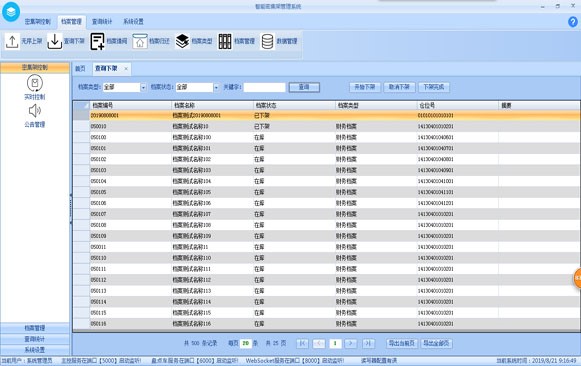Click the 查询 search button

304,87
